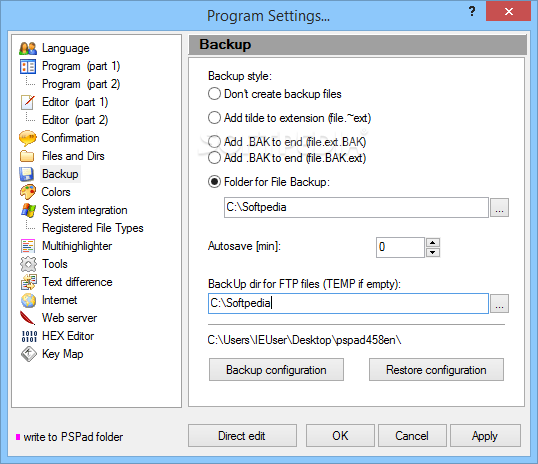
Task: Click the C:\Users\IEUser\Desktop\pspad458en\ path text
Action: [x=304, y=340]
